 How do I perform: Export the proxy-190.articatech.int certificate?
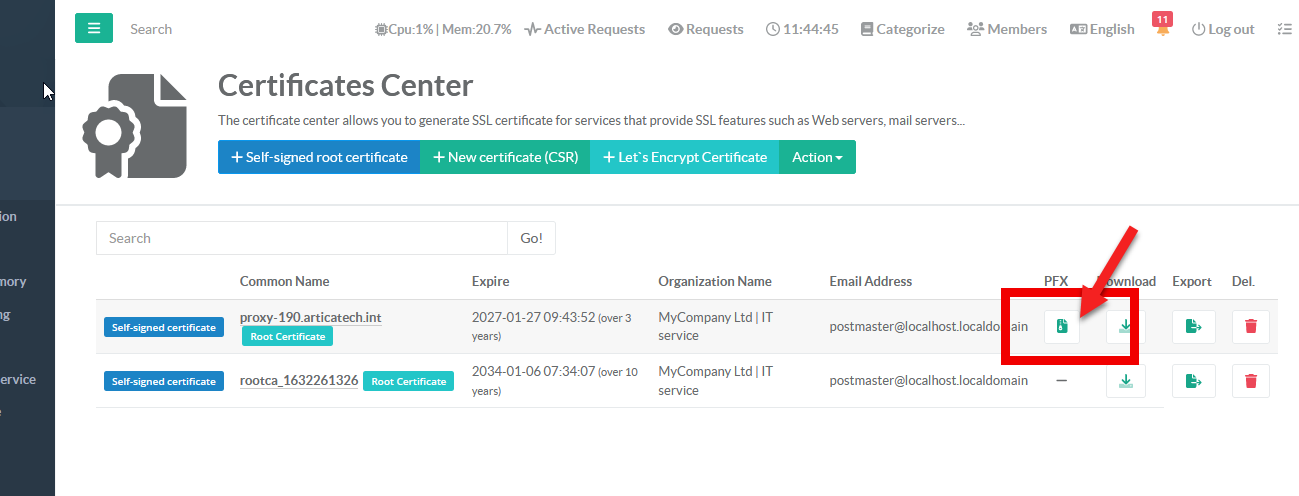click(1193, 326)
